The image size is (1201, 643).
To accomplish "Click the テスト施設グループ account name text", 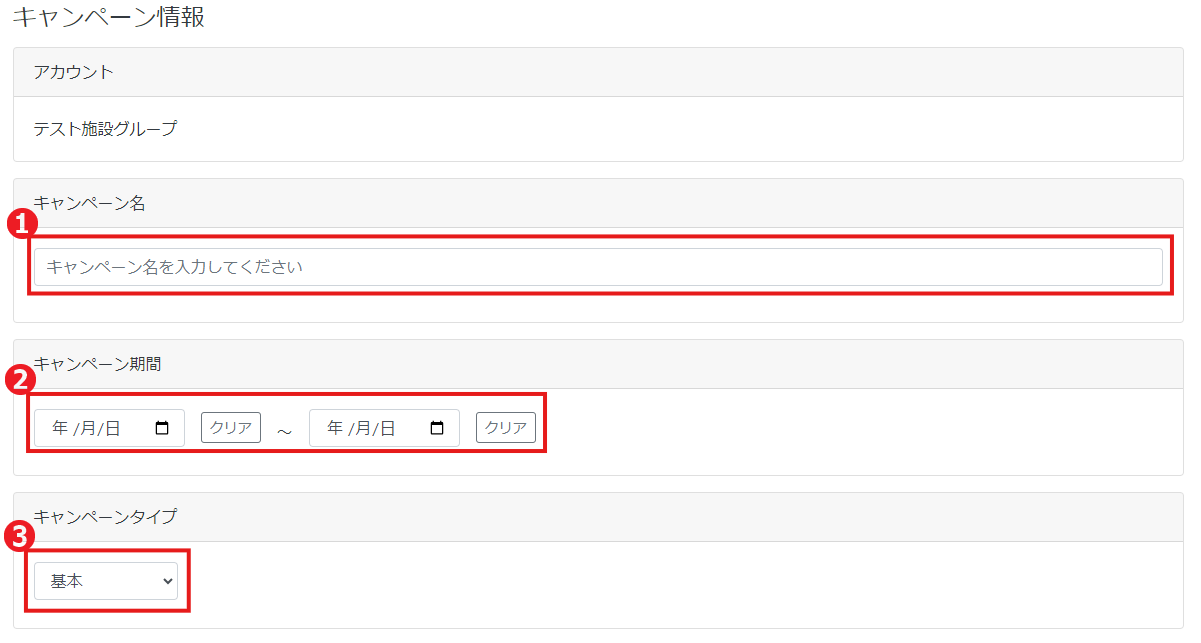I will 105,129.
